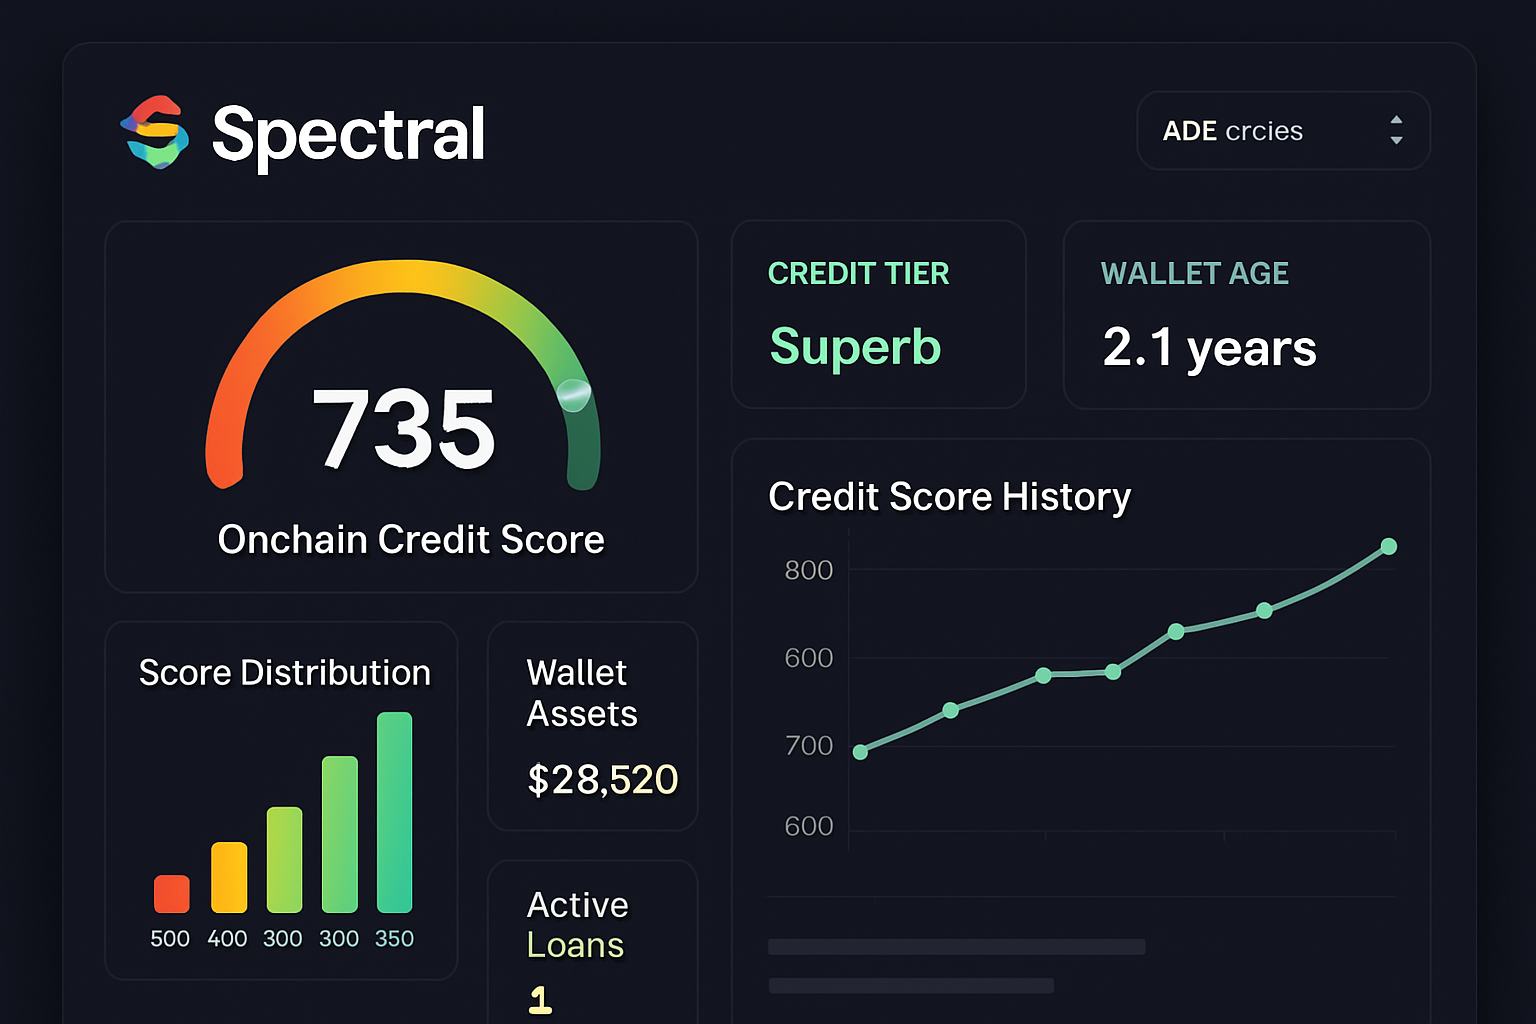This screenshot has width=1536, height=1024.
Task: Click the up chevron on currency selector
Action: (x=1397, y=121)
